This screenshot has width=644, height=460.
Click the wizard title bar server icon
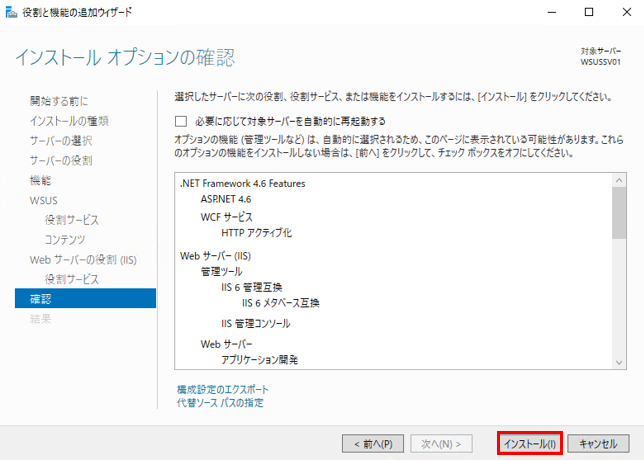coord(11,12)
